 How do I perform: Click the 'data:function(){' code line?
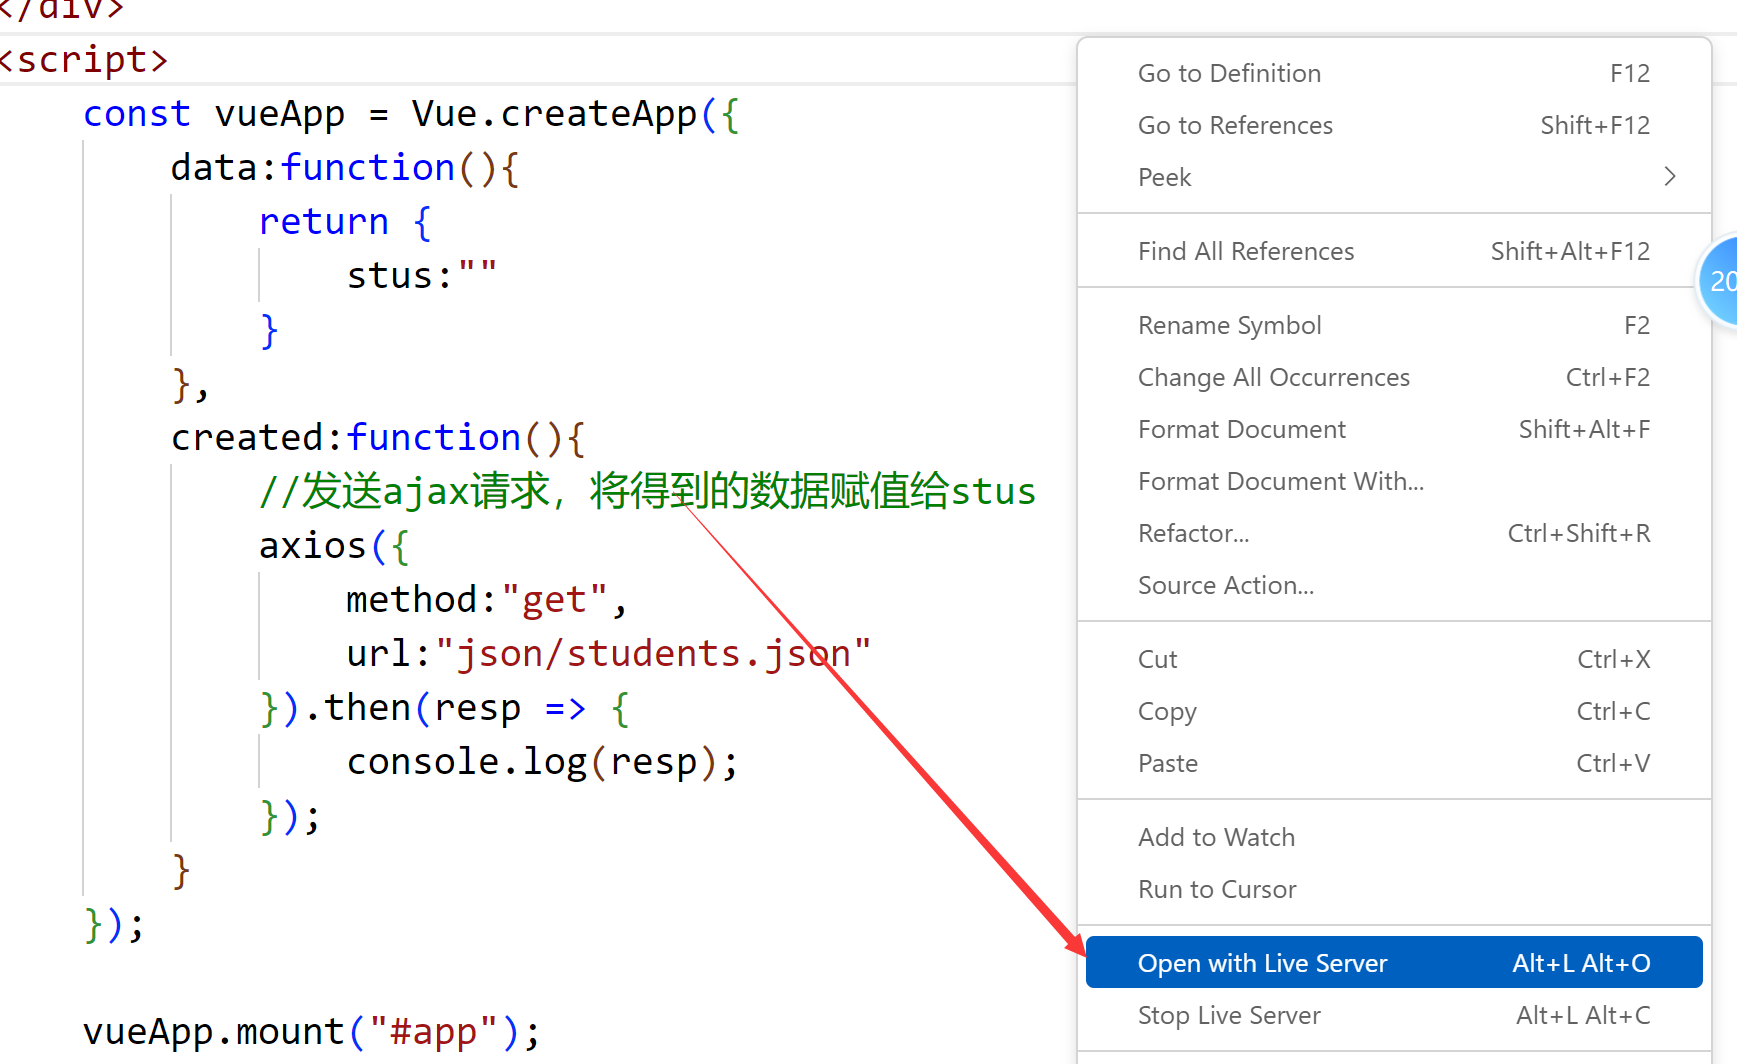[345, 168]
